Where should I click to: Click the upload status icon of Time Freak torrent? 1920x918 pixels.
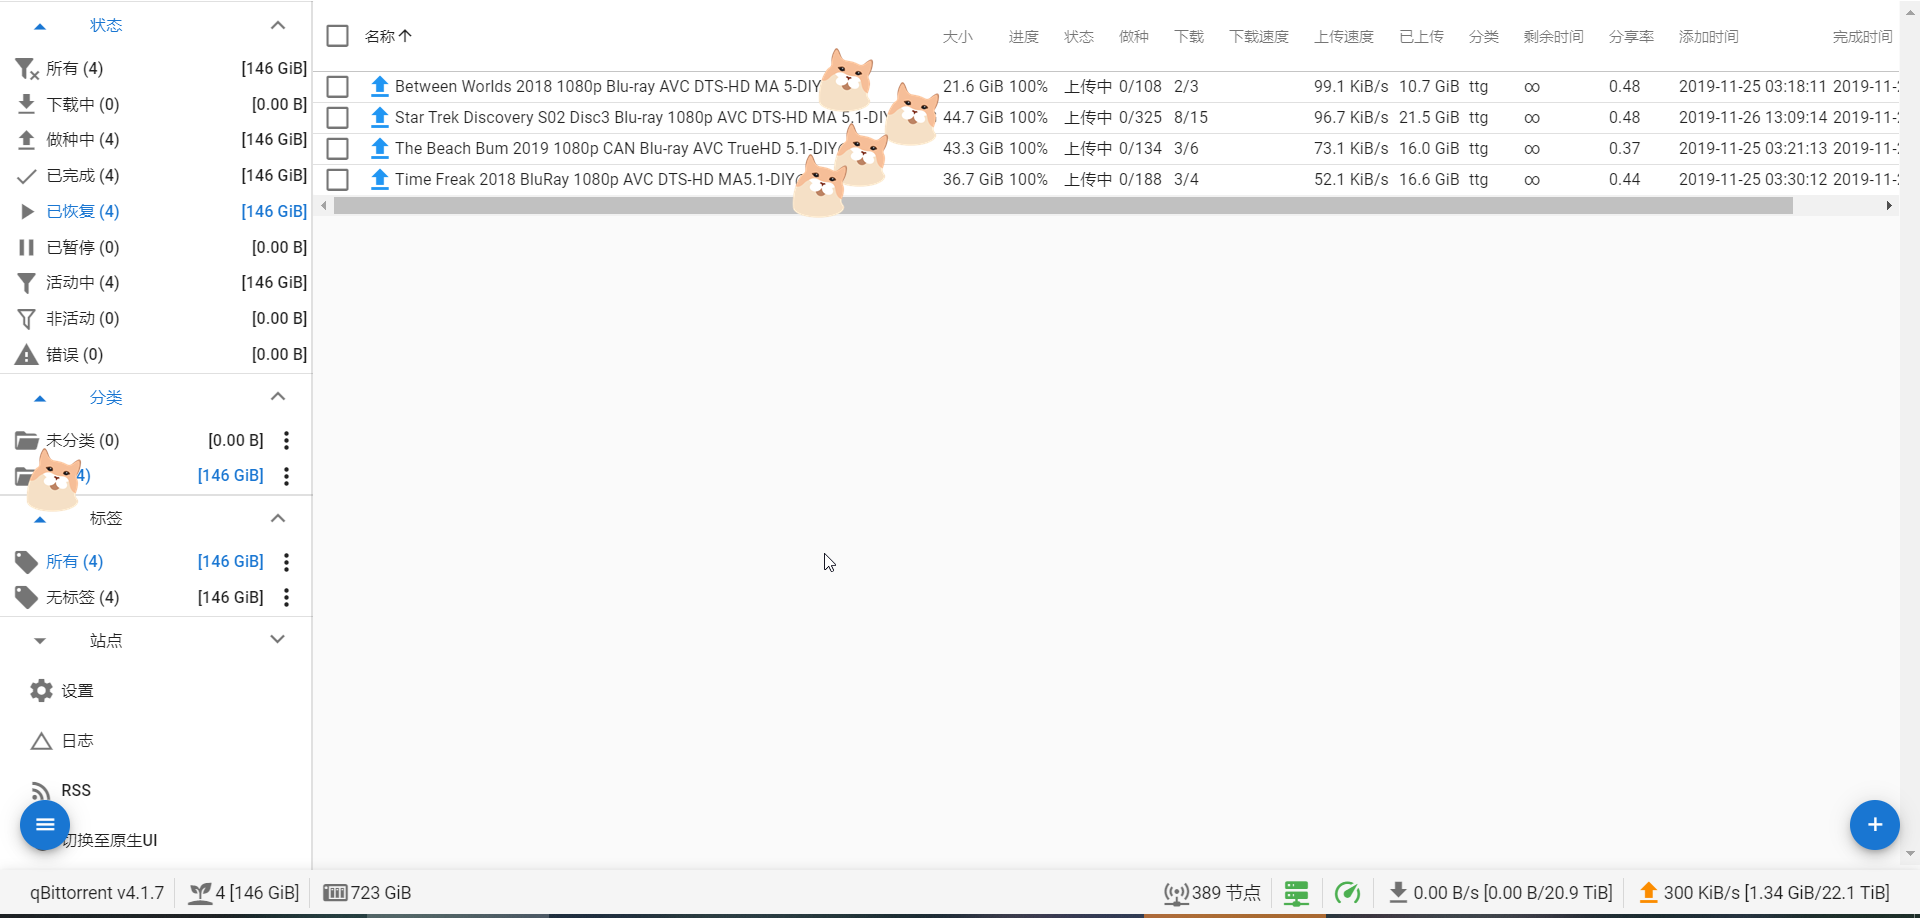pyautogui.click(x=379, y=180)
